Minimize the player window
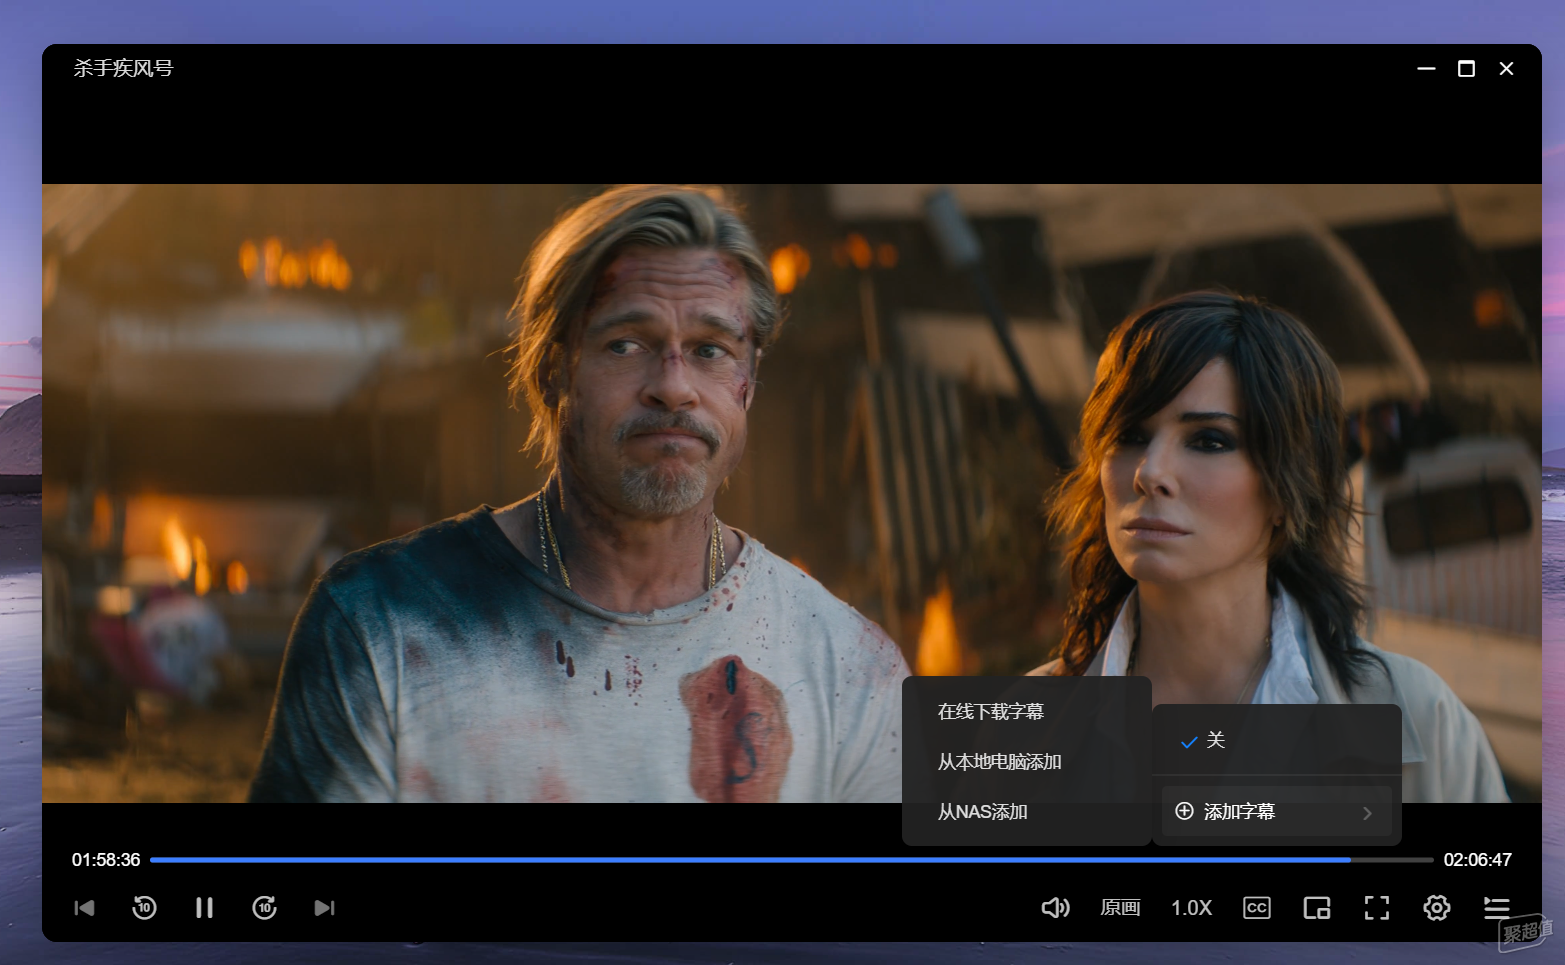Image resolution: width=1565 pixels, height=965 pixels. pos(1427,68)
